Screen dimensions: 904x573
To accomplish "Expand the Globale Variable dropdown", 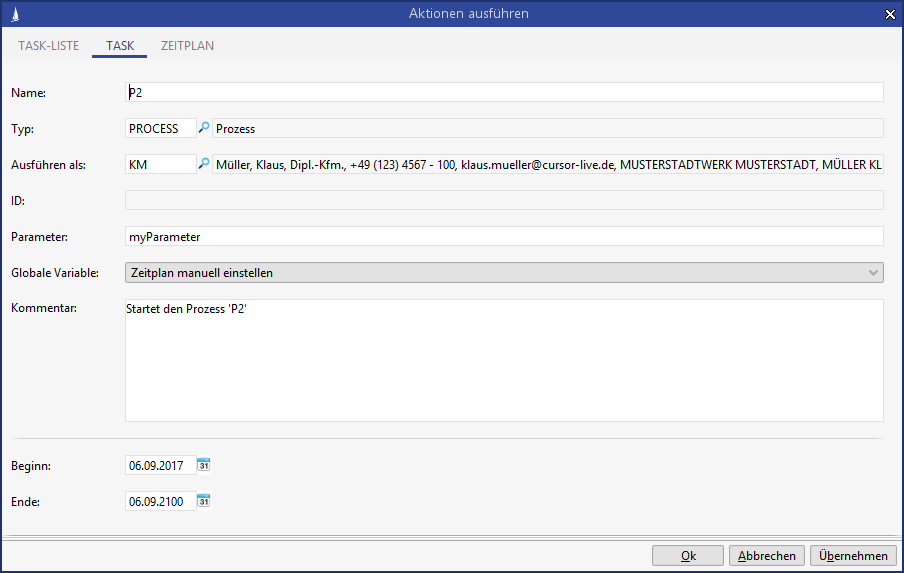I will 874,272.
